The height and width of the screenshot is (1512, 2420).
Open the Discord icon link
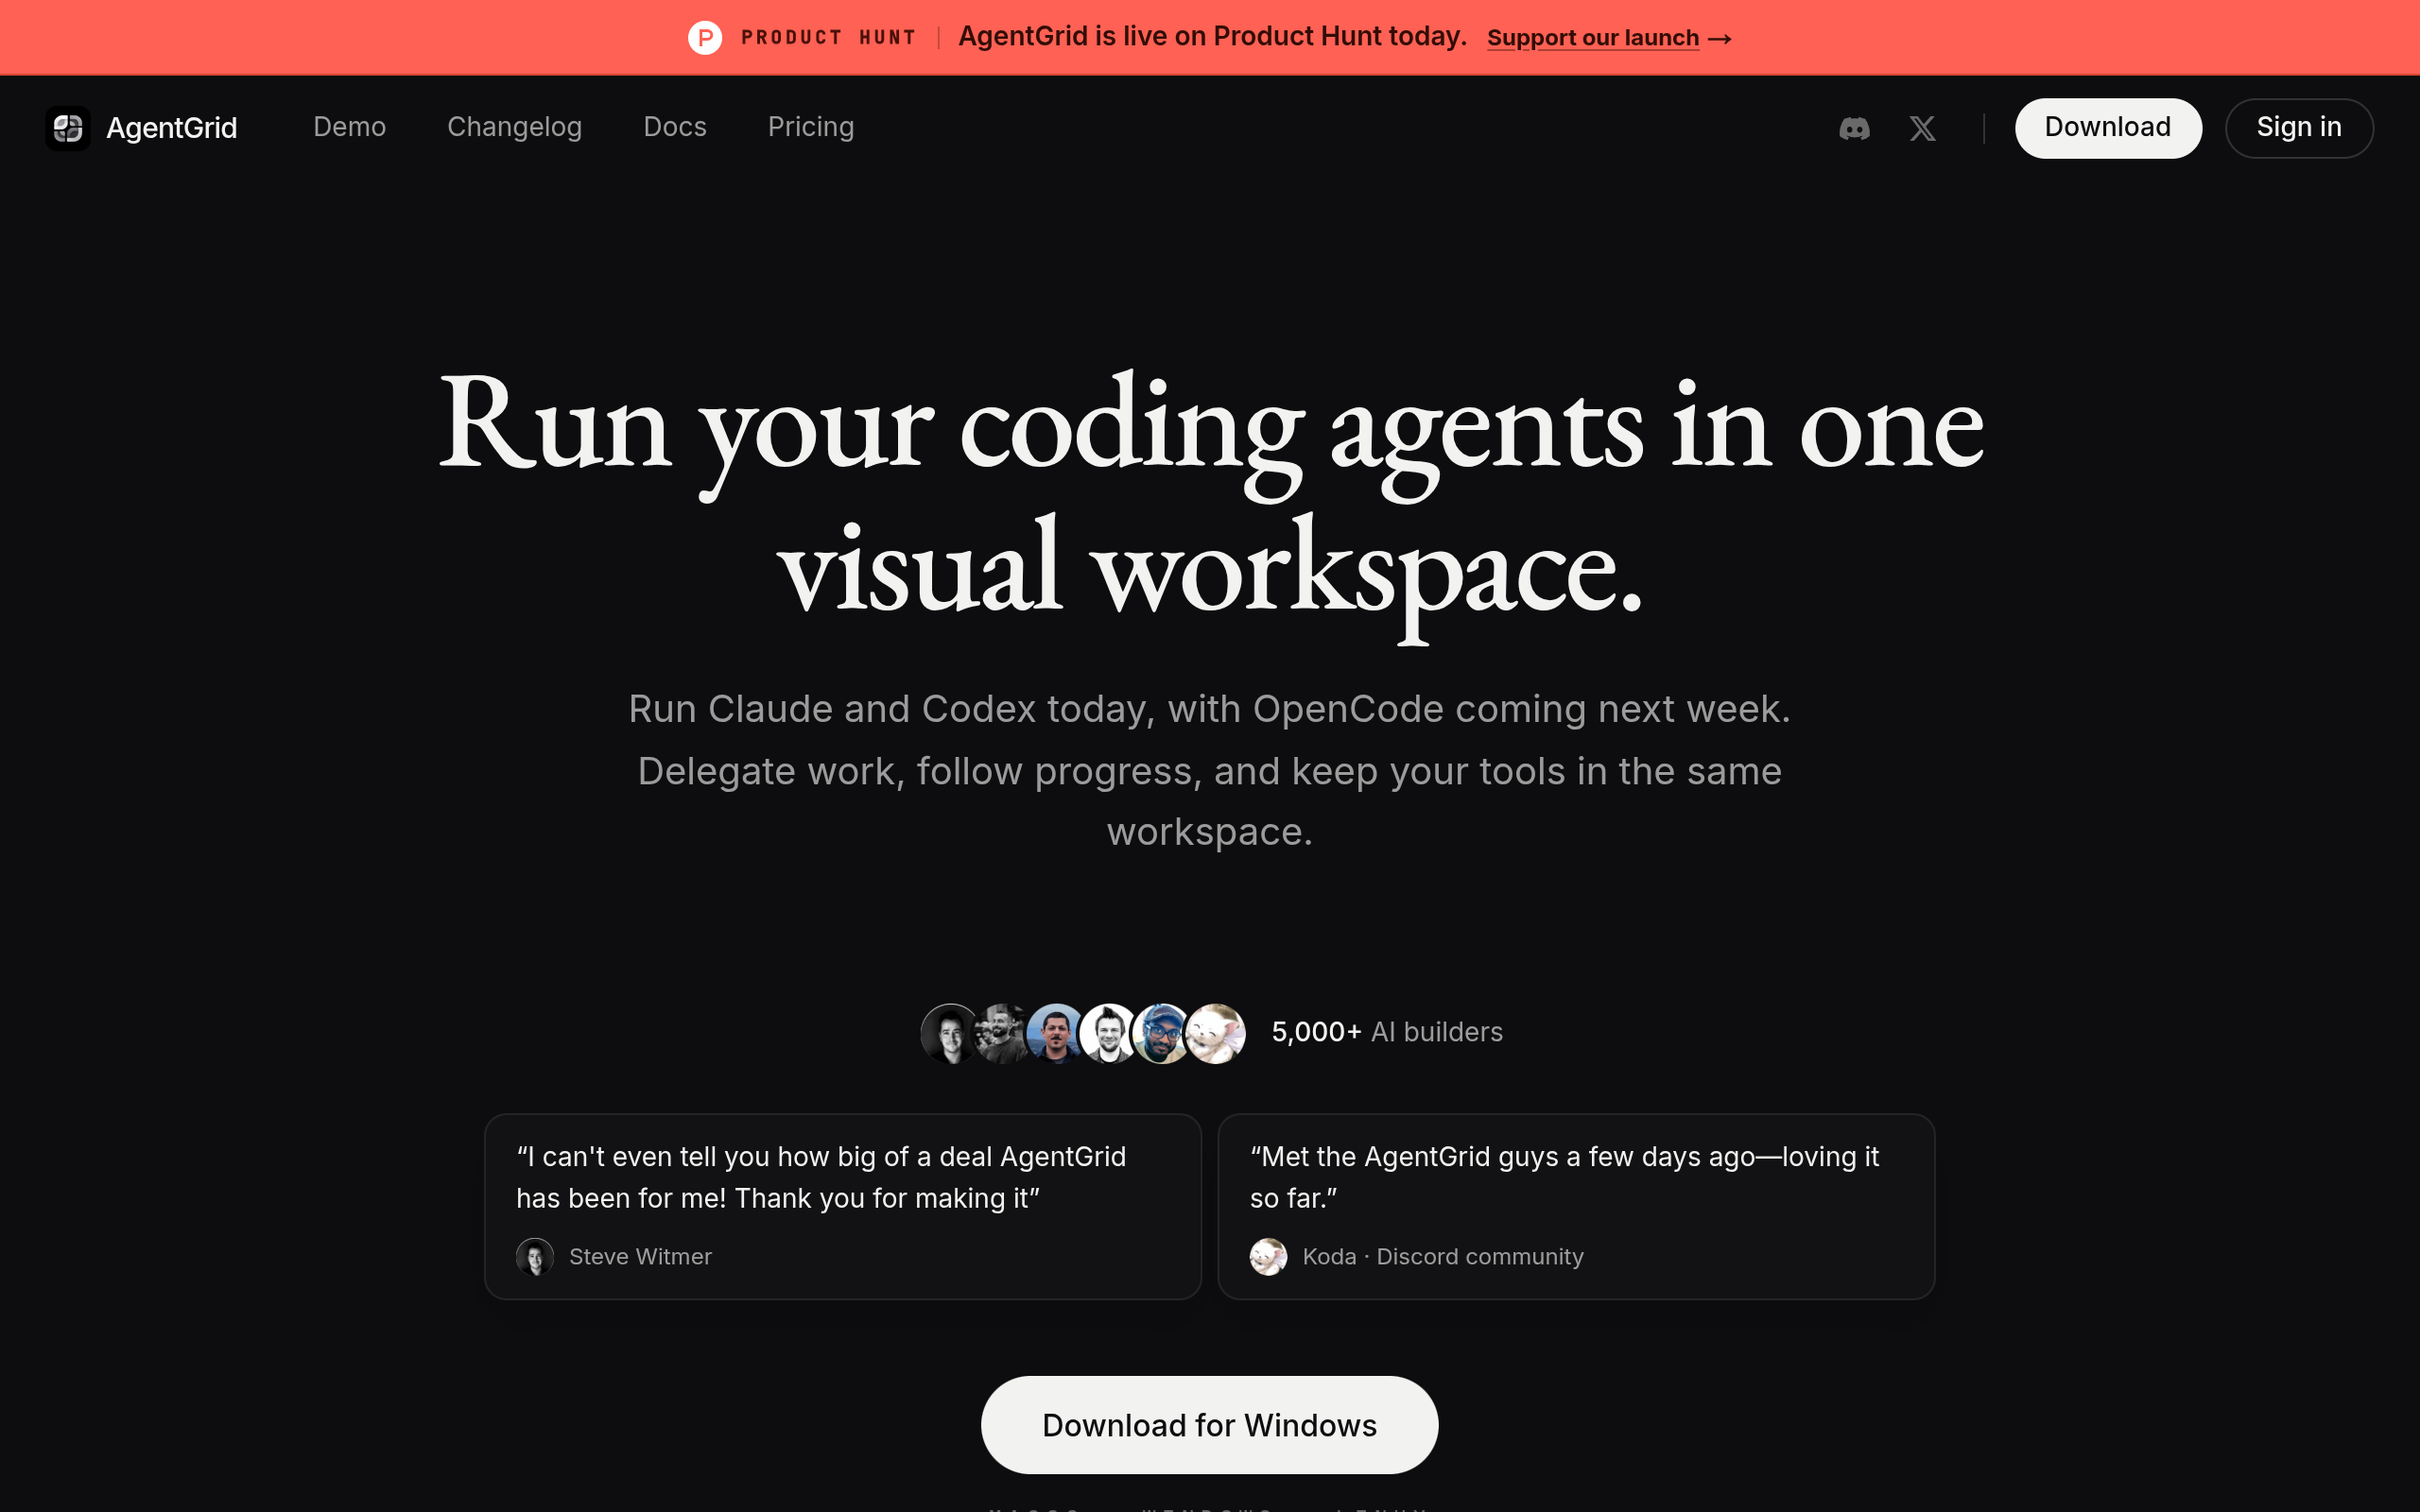tap(1854, 128)
